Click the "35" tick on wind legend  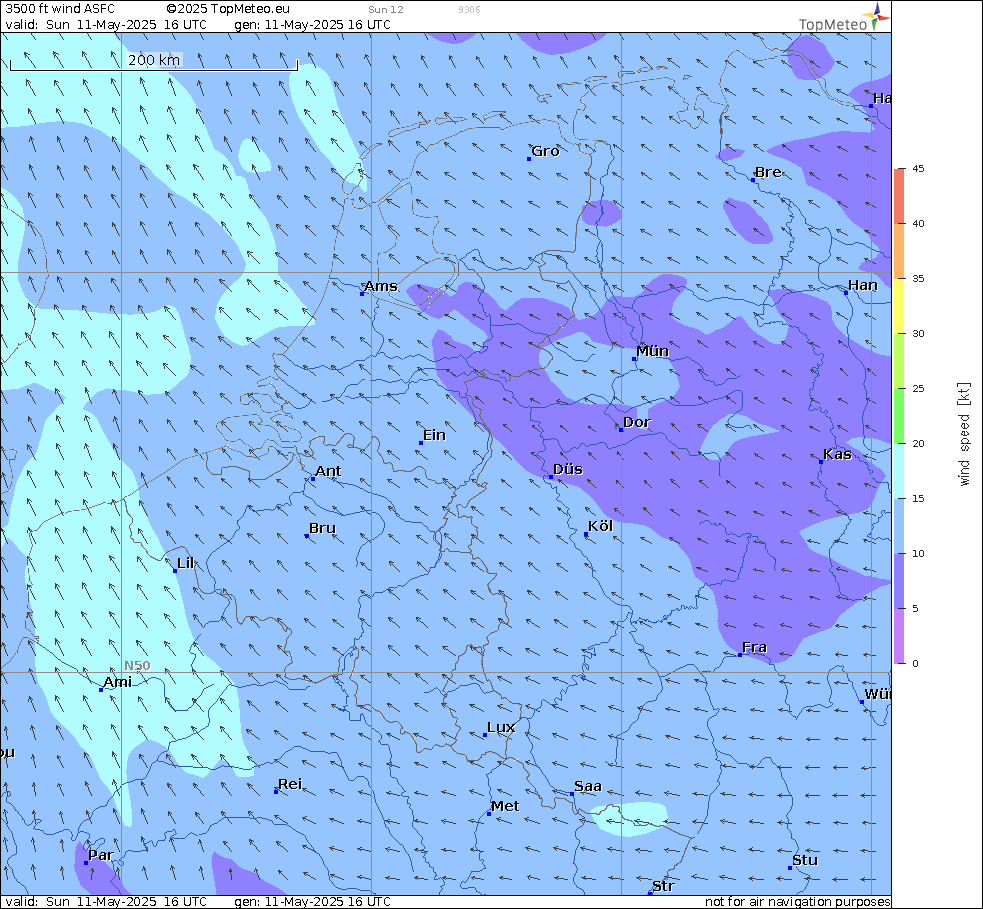pos(918,278)
